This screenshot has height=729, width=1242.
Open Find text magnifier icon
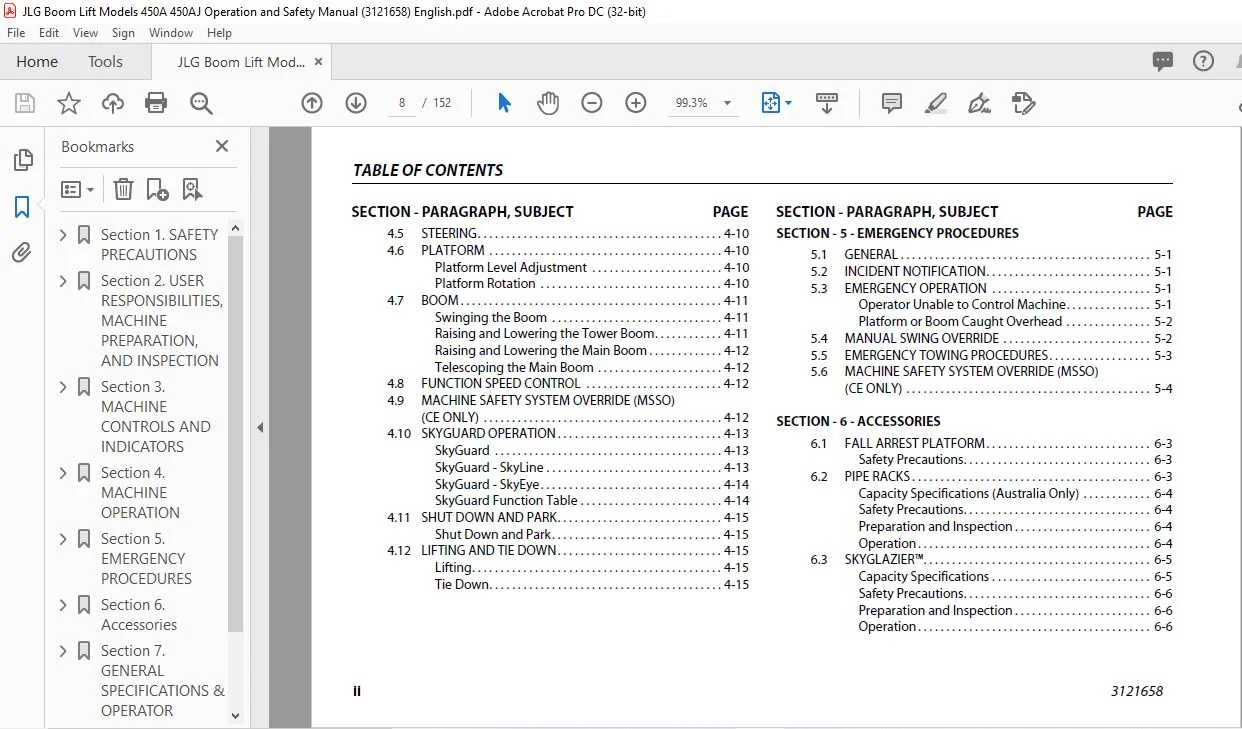pyautogui.click(x=201, y=103)
